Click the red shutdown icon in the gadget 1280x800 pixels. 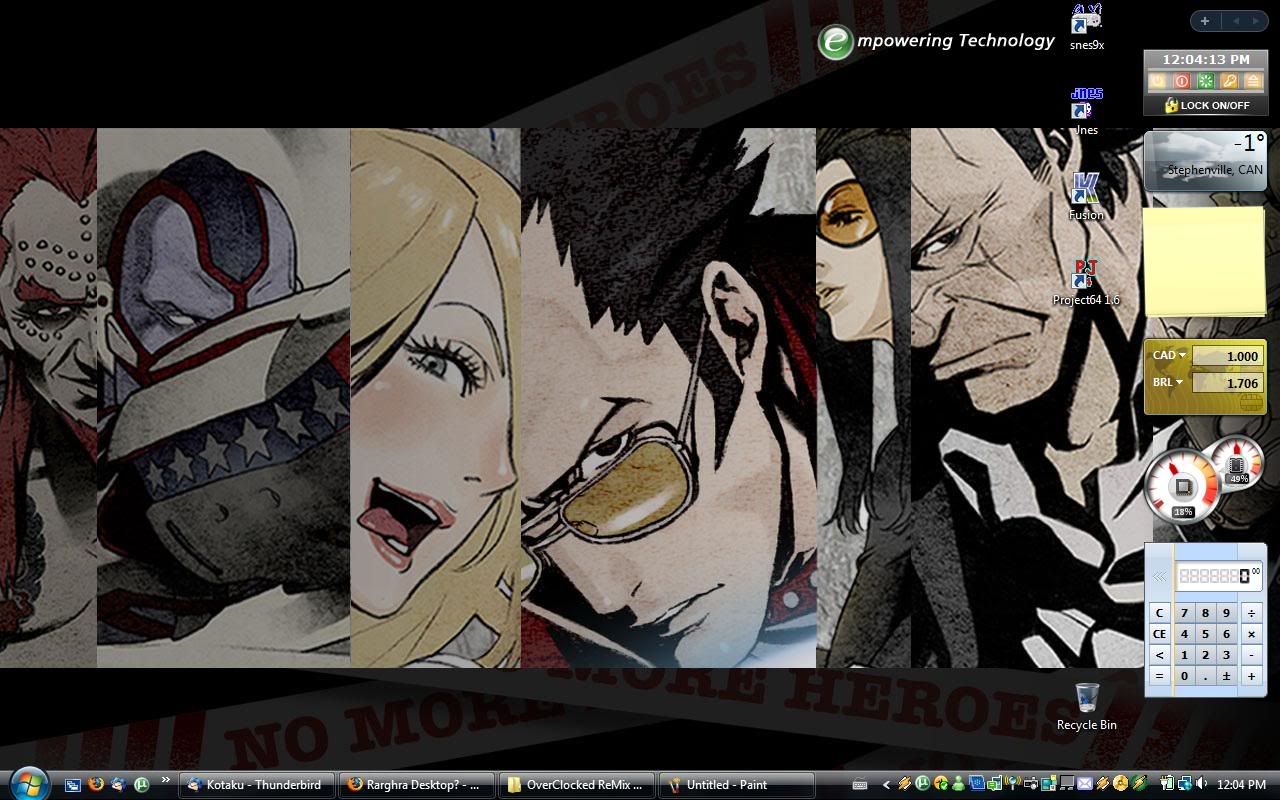point(1182,81)
